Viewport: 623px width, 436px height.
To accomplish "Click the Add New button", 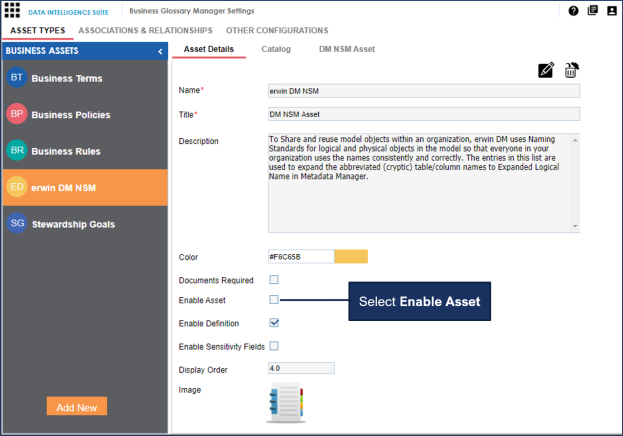I will coord(77,406).
